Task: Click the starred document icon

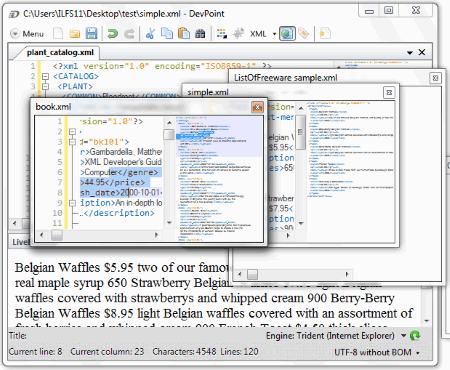Action: tap(325, 33)
